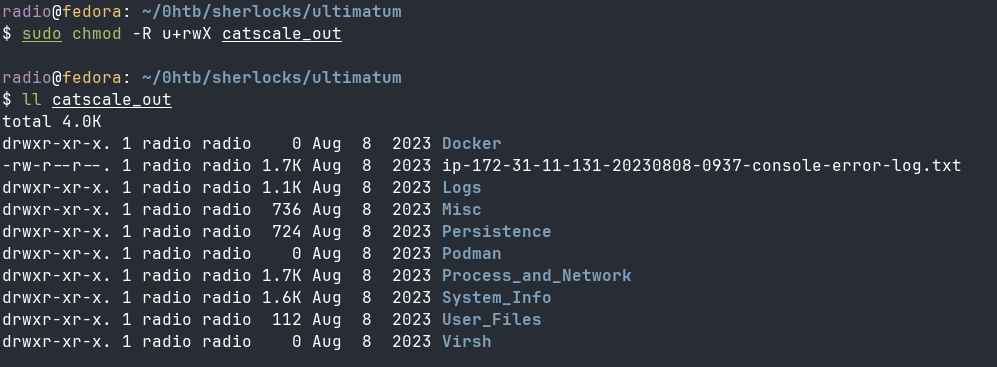Viewport: 997px width, 367px height.
Task: Click the chmod command word
Action: tap(97, 34)
